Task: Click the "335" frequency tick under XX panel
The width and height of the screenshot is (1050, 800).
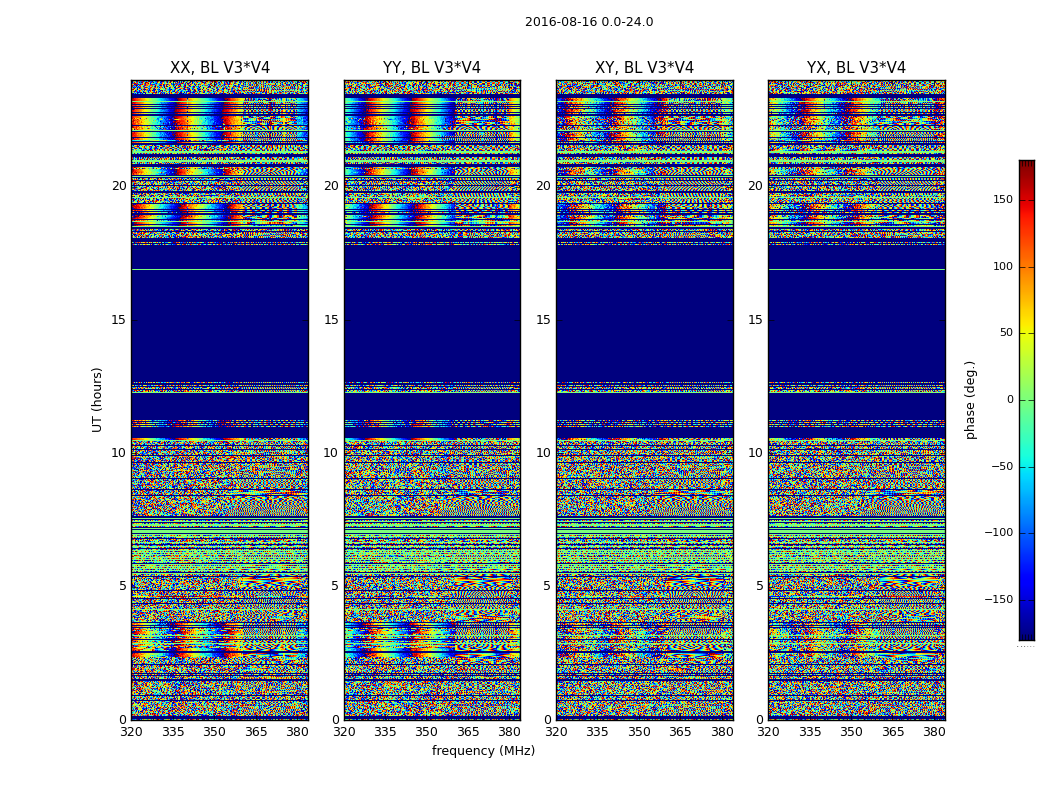Action: [x=173, y=732]
